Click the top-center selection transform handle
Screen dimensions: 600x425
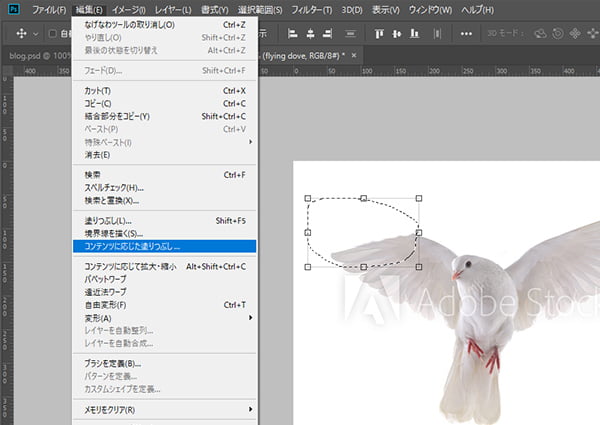[x=364, y=198]
